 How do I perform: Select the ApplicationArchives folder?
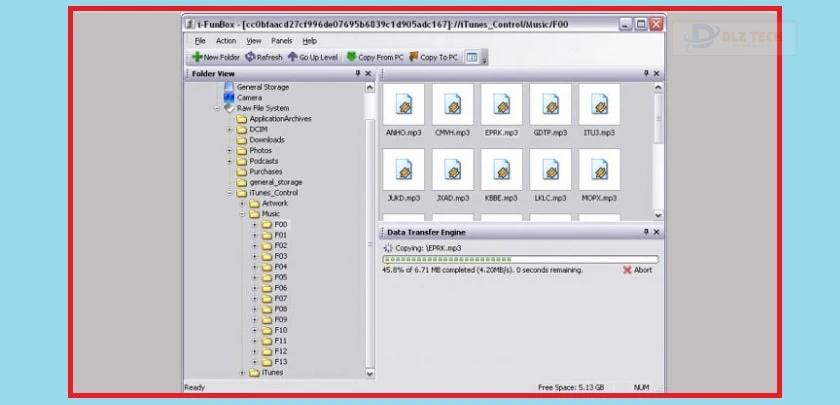[280, 119]
